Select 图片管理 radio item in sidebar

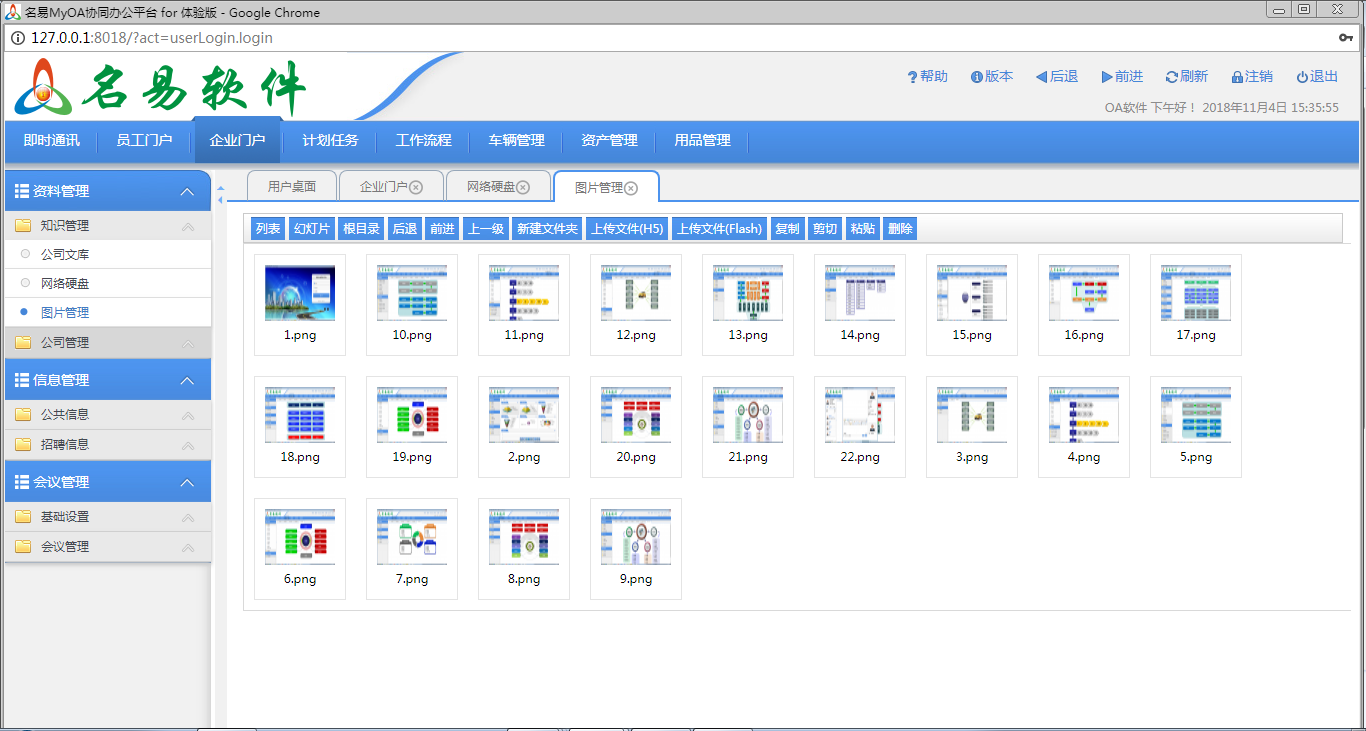26,313
